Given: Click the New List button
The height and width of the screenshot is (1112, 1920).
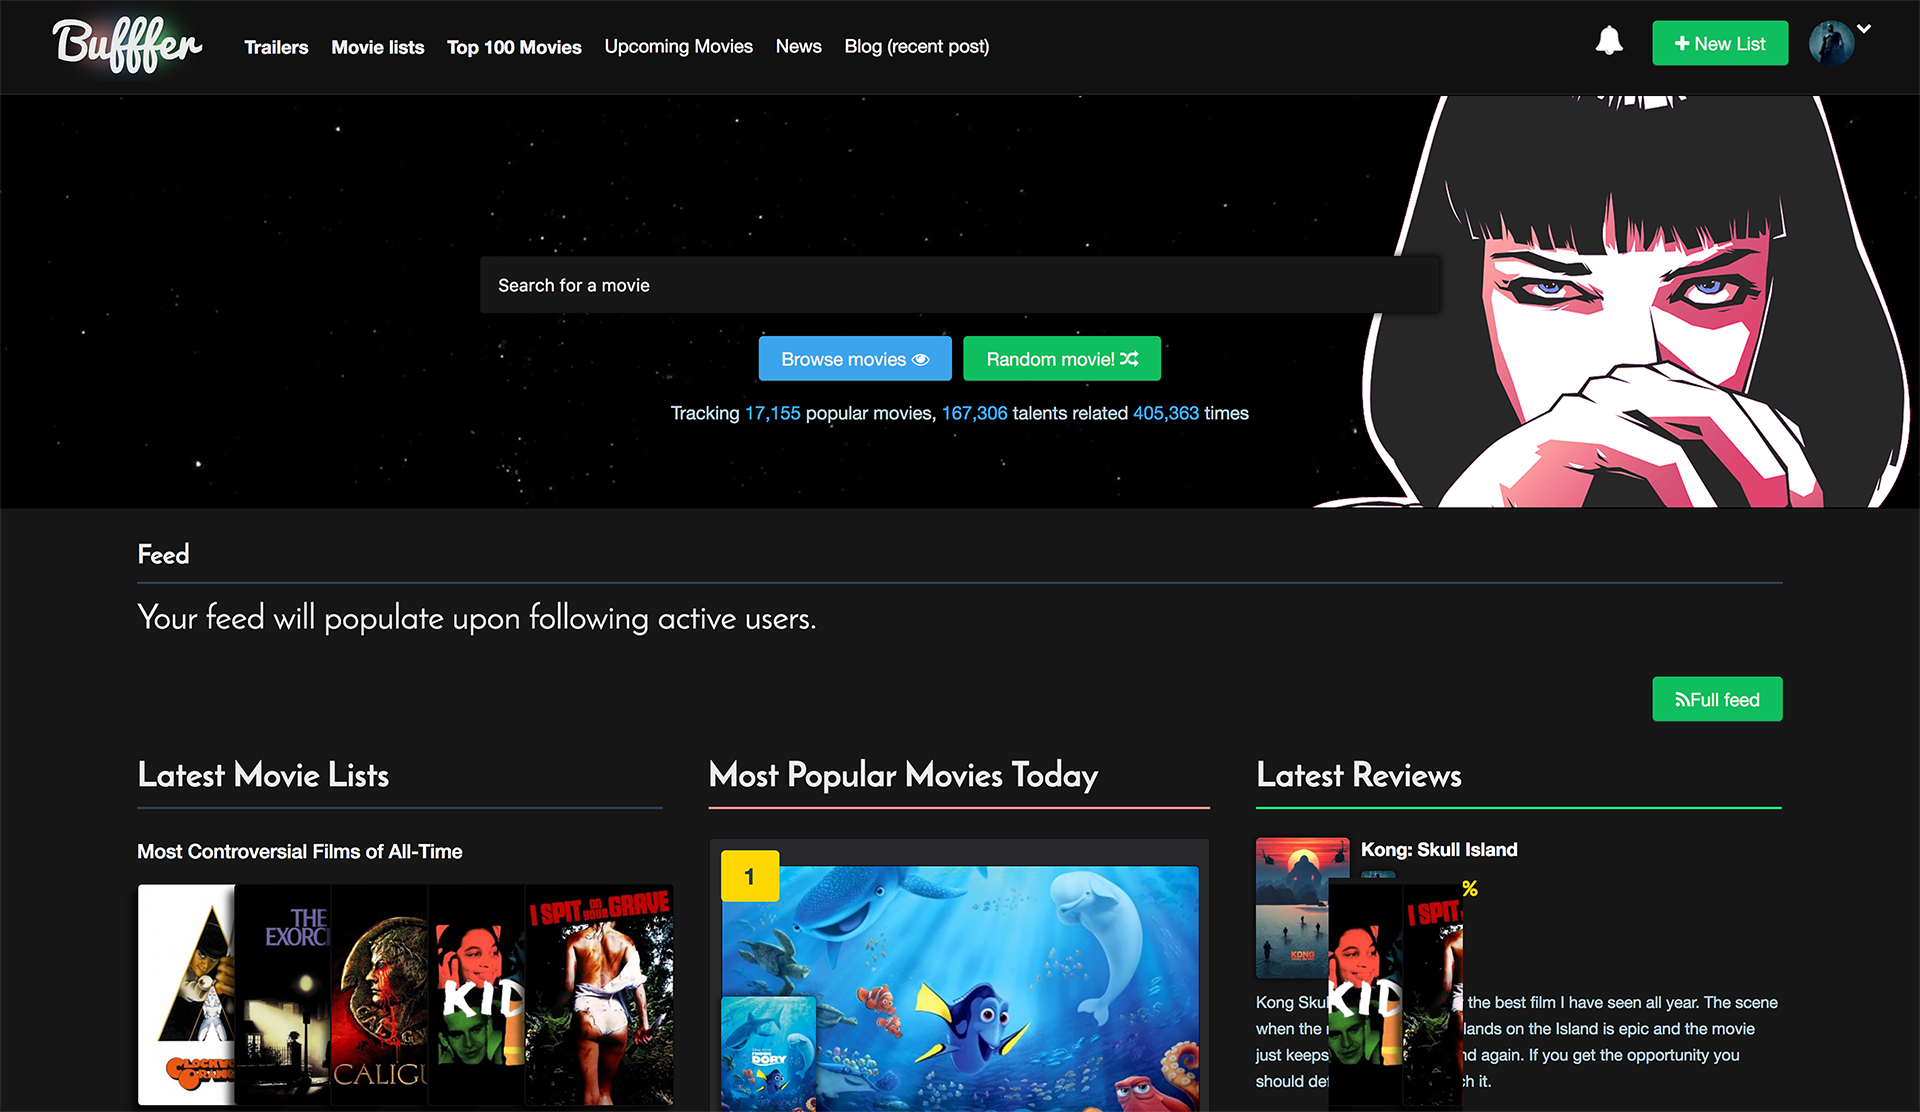Looking at the screenshot, I should [x=1720, y=44].
